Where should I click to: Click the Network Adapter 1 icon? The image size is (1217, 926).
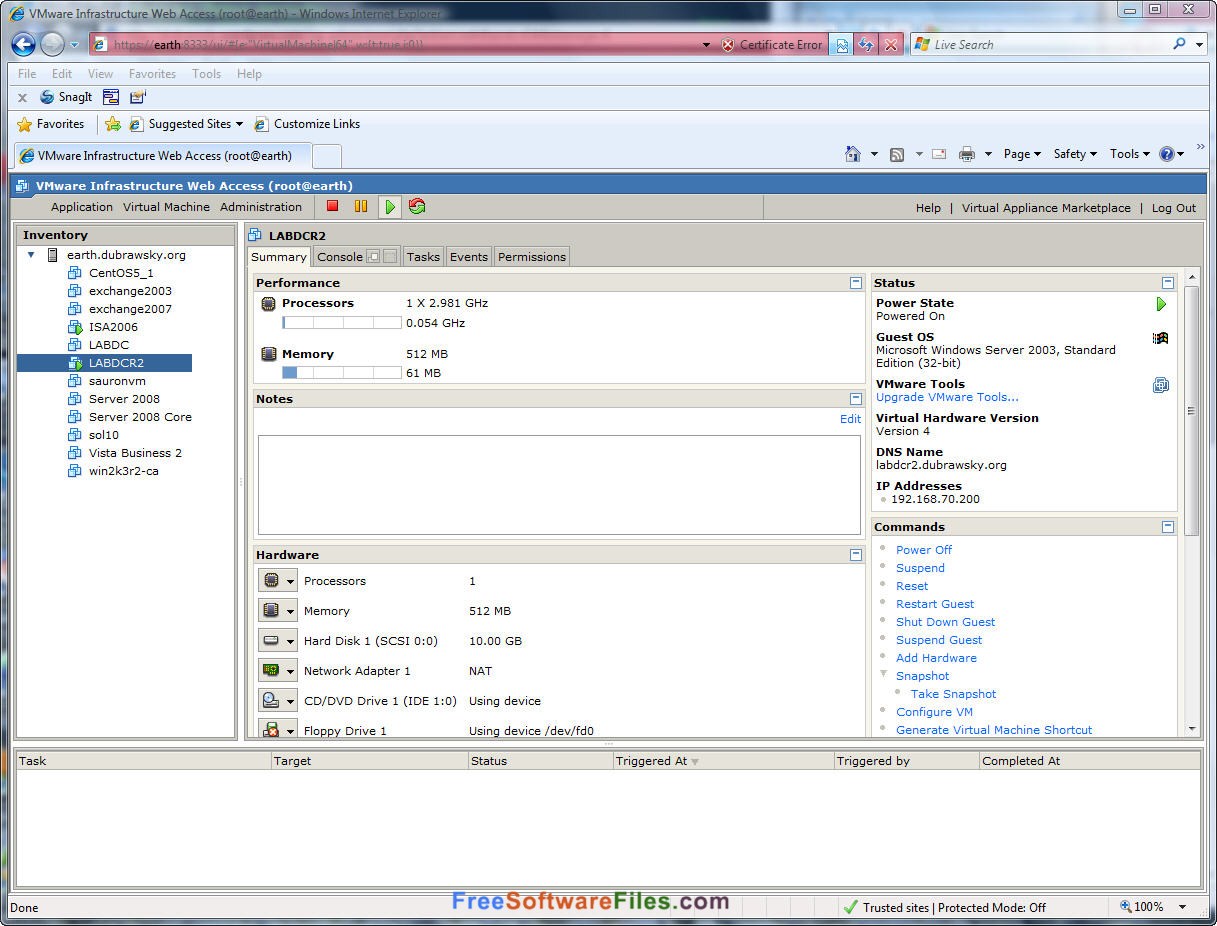[270, 671]
